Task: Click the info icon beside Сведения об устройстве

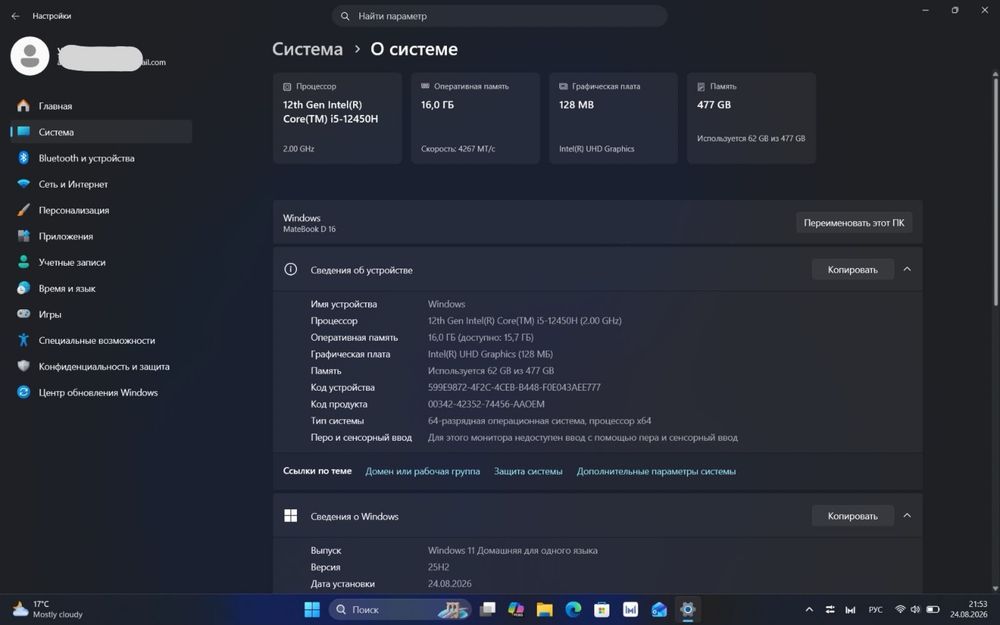Action: (290, 269)
